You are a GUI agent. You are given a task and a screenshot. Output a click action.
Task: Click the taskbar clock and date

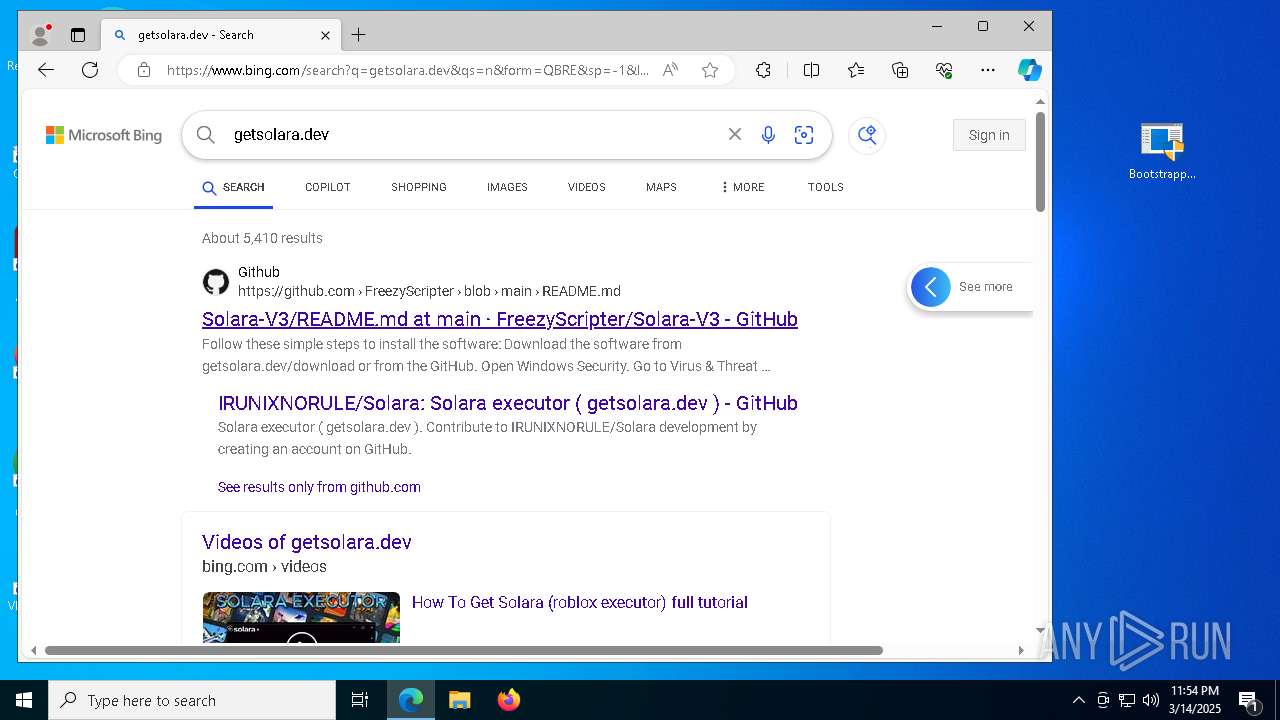1195,700
